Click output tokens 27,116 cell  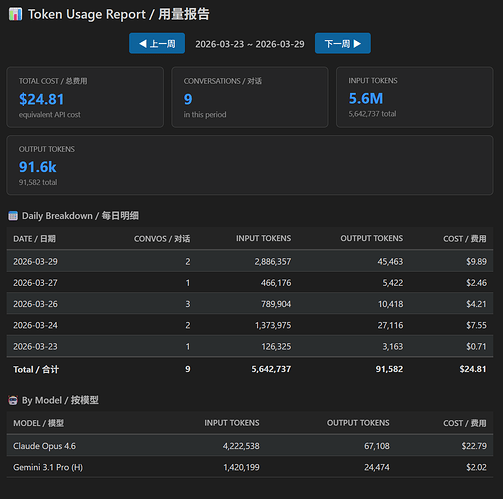(x=390, y=325)
